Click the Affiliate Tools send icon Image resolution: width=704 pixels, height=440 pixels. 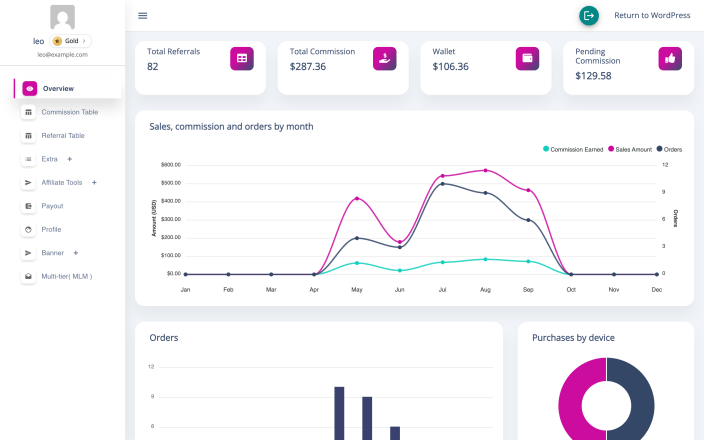point(28,183)
